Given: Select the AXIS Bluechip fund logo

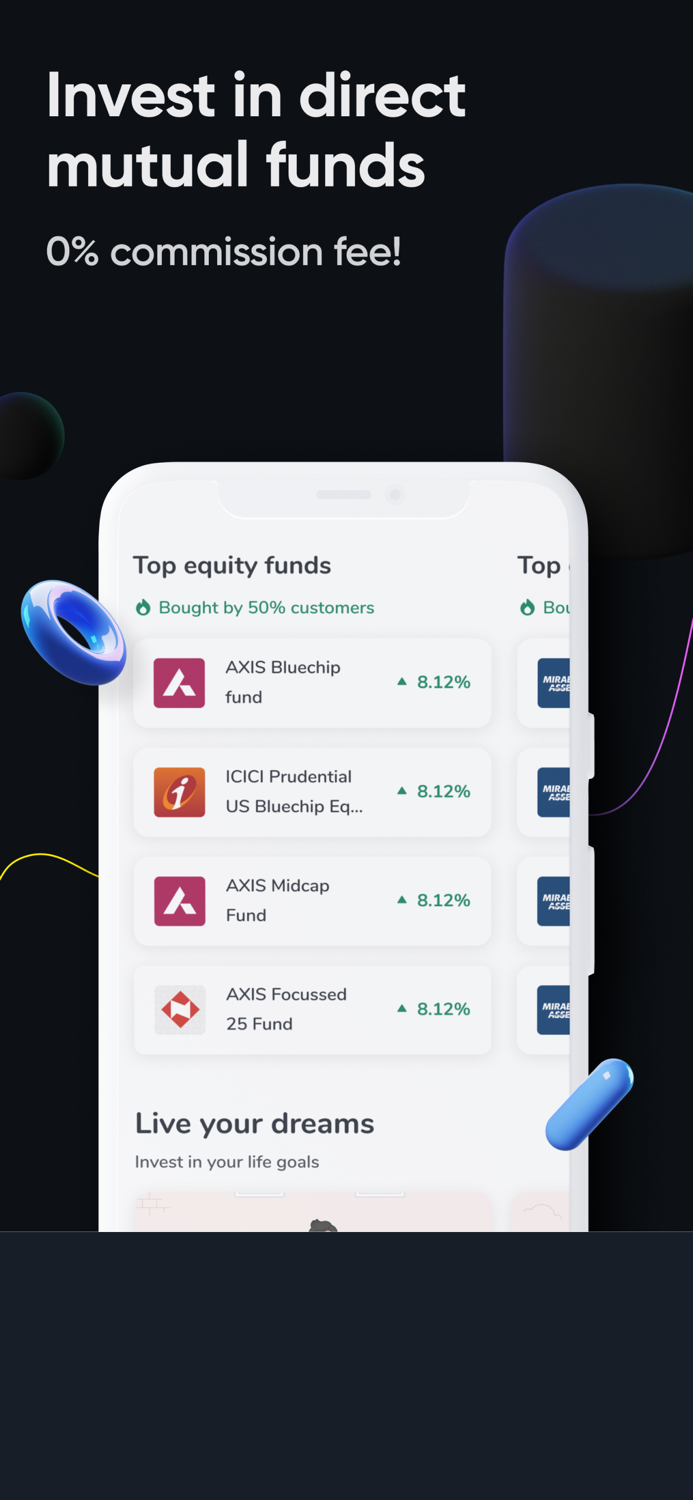Looking at the screenshot, I should (179, 683).
